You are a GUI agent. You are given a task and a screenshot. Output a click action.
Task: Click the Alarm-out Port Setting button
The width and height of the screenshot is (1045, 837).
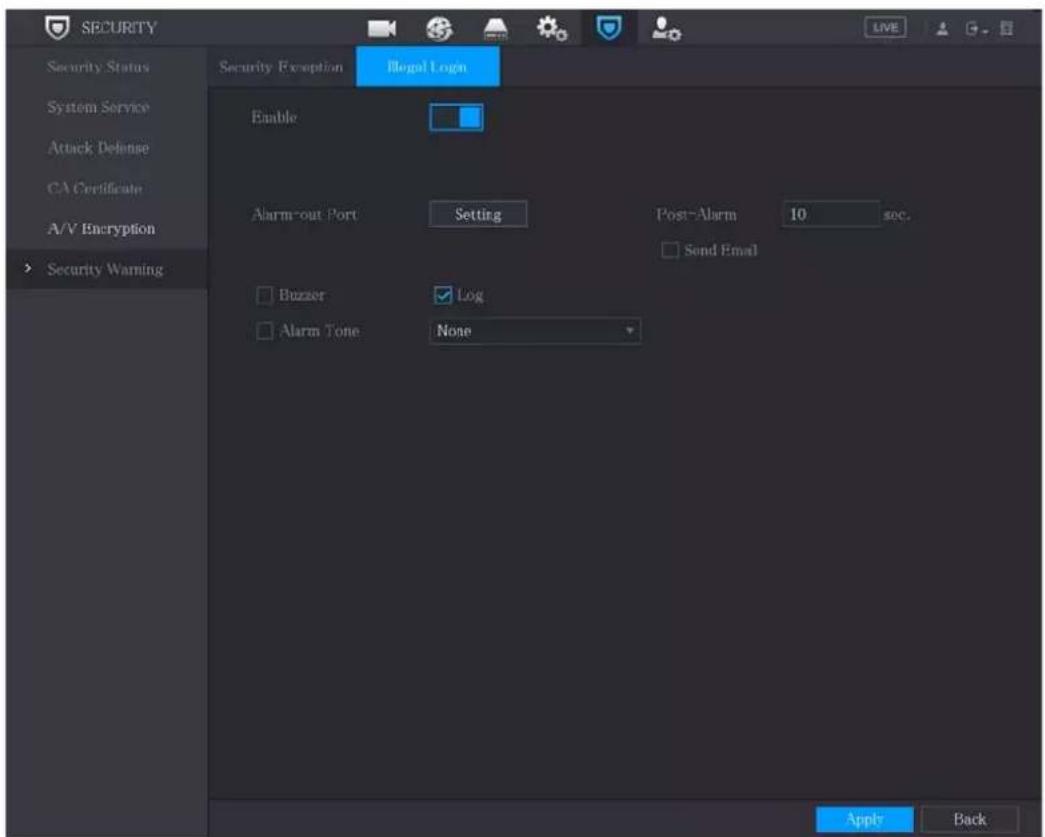coord(478,214)
